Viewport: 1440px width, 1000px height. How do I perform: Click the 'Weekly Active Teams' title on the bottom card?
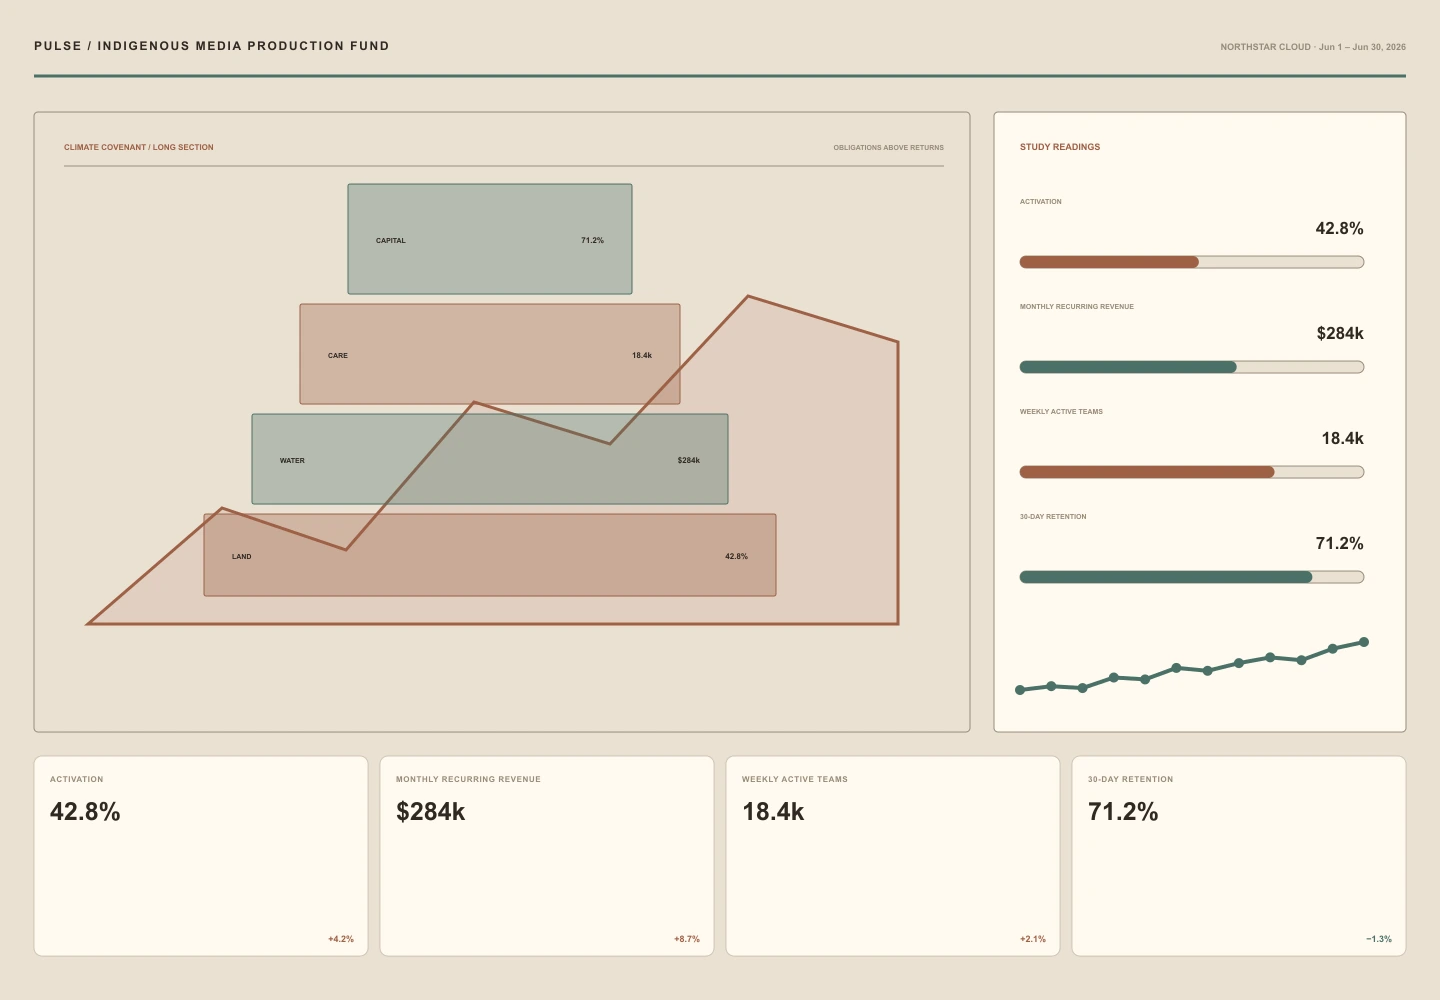click(x=795, y=779)
